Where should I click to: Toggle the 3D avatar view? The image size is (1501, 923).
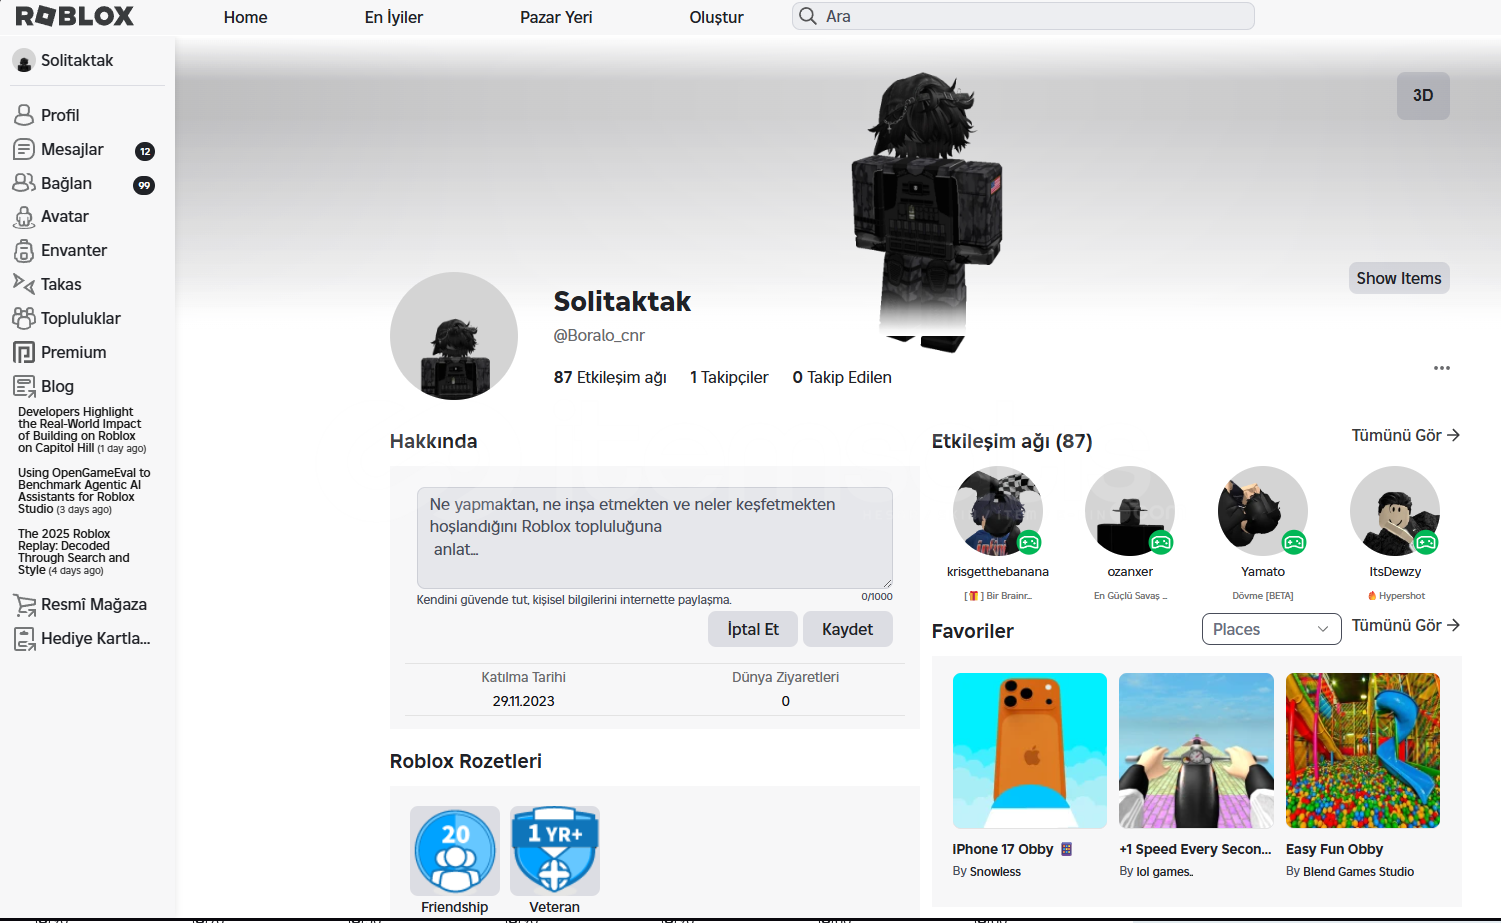(x=1423, y=96)
